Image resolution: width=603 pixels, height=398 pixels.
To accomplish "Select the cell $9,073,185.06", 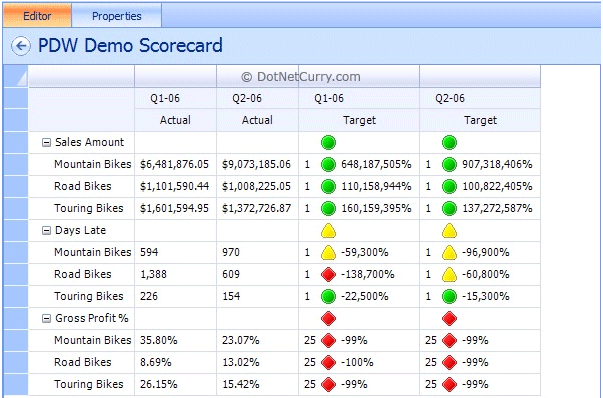I will 257,165.
